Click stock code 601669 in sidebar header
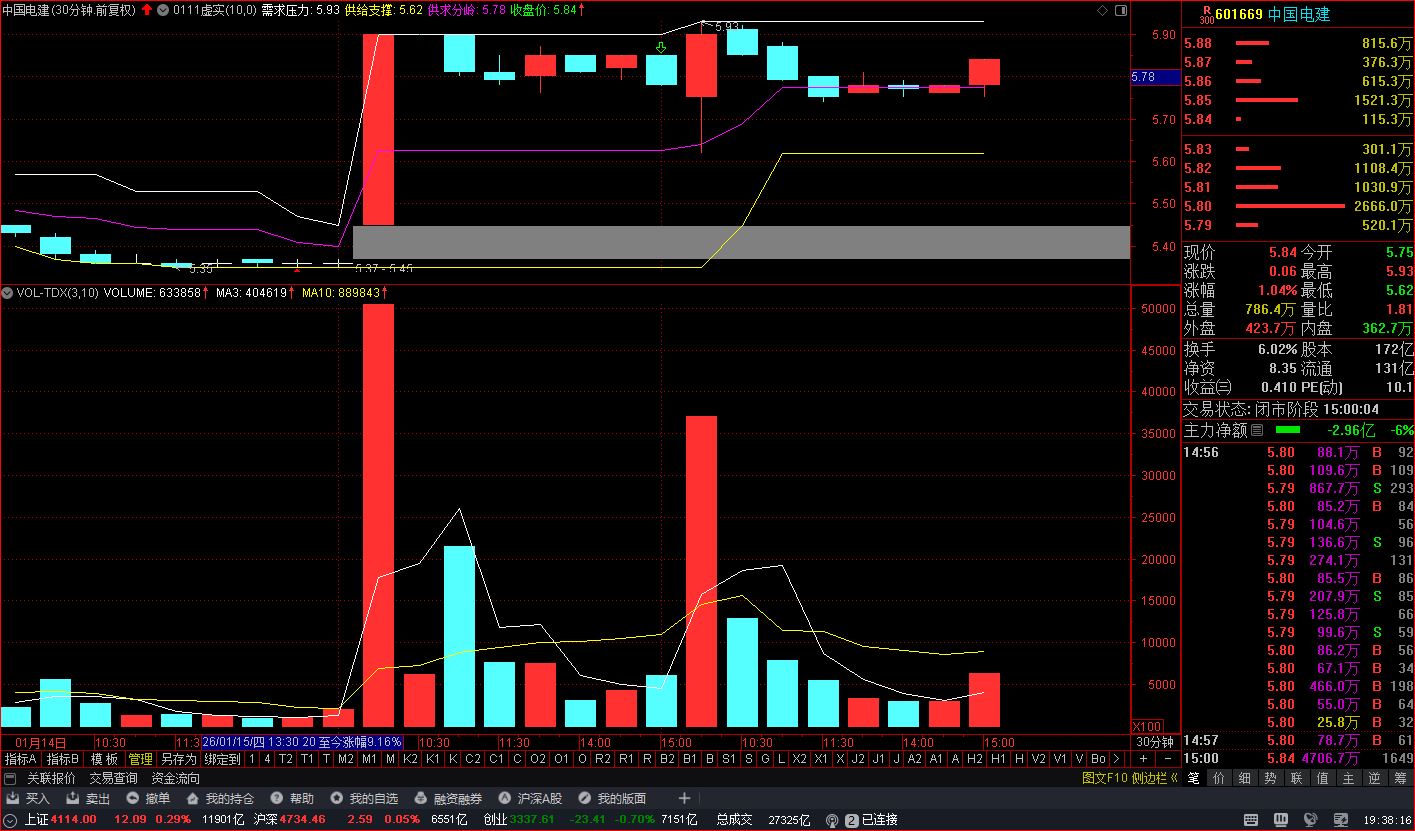Viewport: 1415px width, 831px height. pos(1238,14)
